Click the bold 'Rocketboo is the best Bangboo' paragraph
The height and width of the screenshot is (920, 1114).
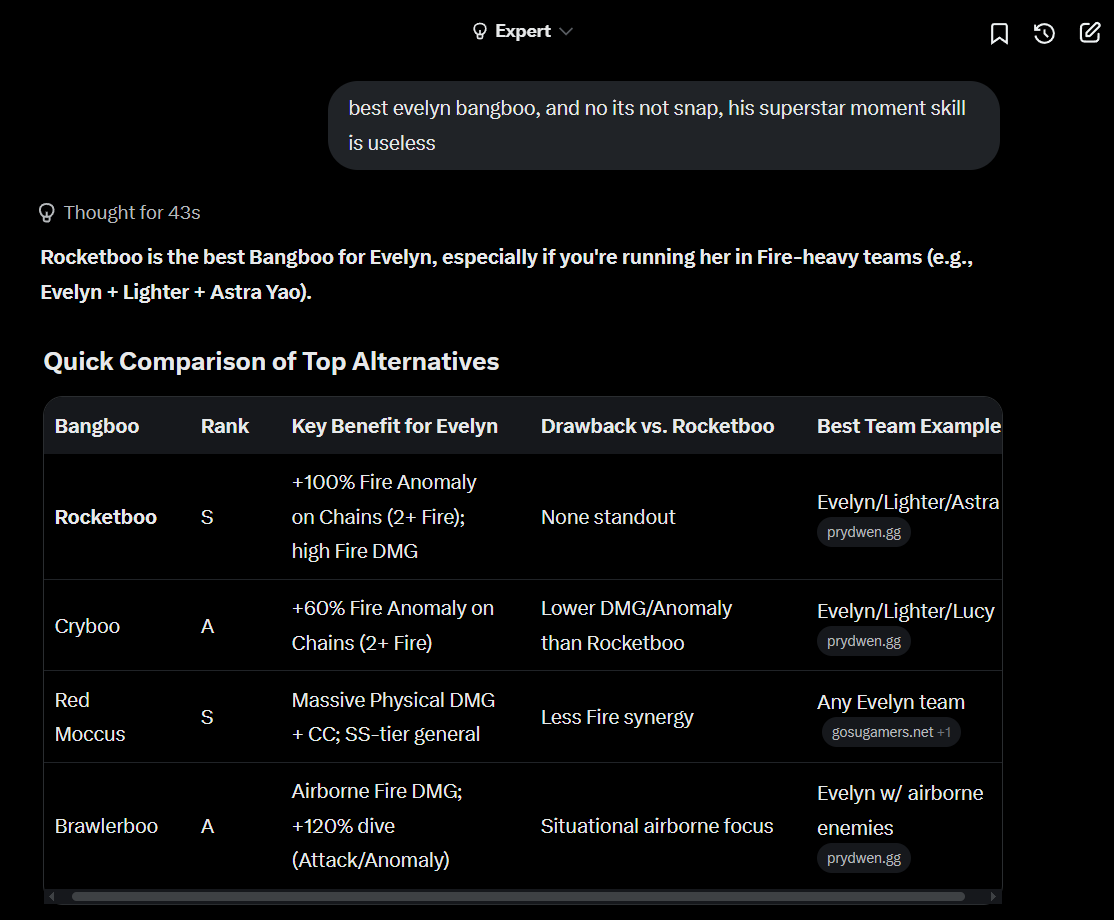(x=507, y=274)
